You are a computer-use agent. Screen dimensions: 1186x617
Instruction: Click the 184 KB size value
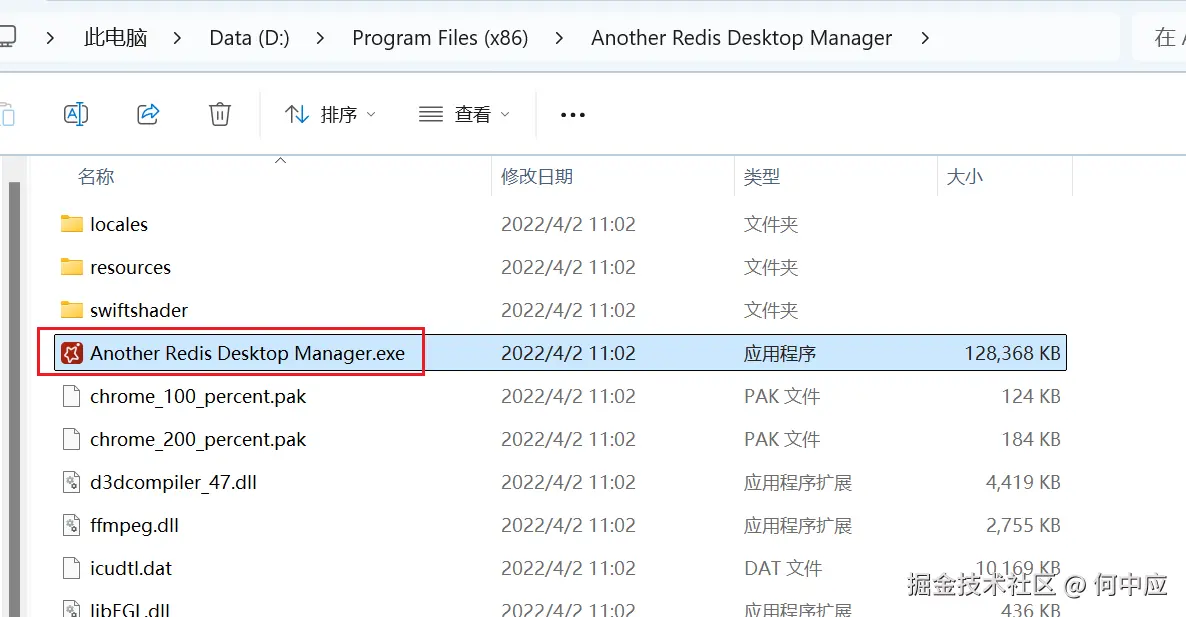[x=1031, y=439]
